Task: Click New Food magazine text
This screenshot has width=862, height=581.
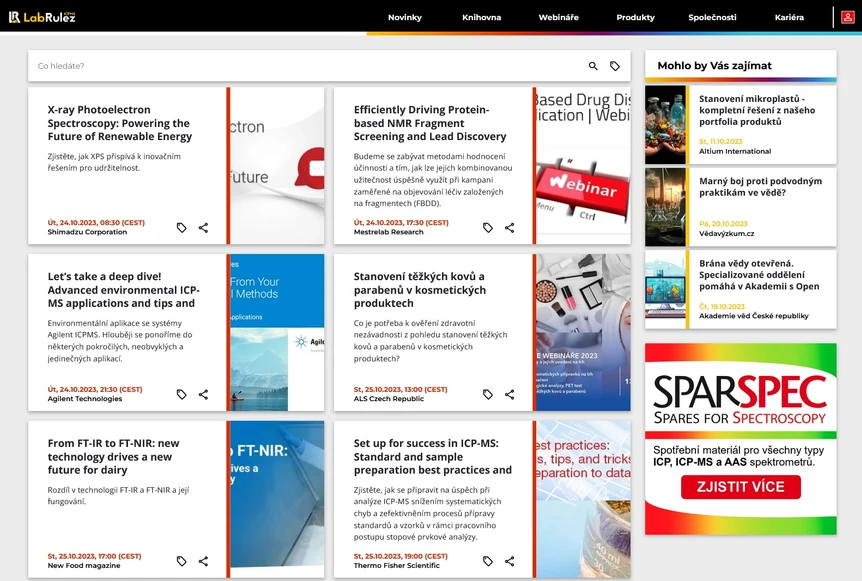Action: point(84,565)
